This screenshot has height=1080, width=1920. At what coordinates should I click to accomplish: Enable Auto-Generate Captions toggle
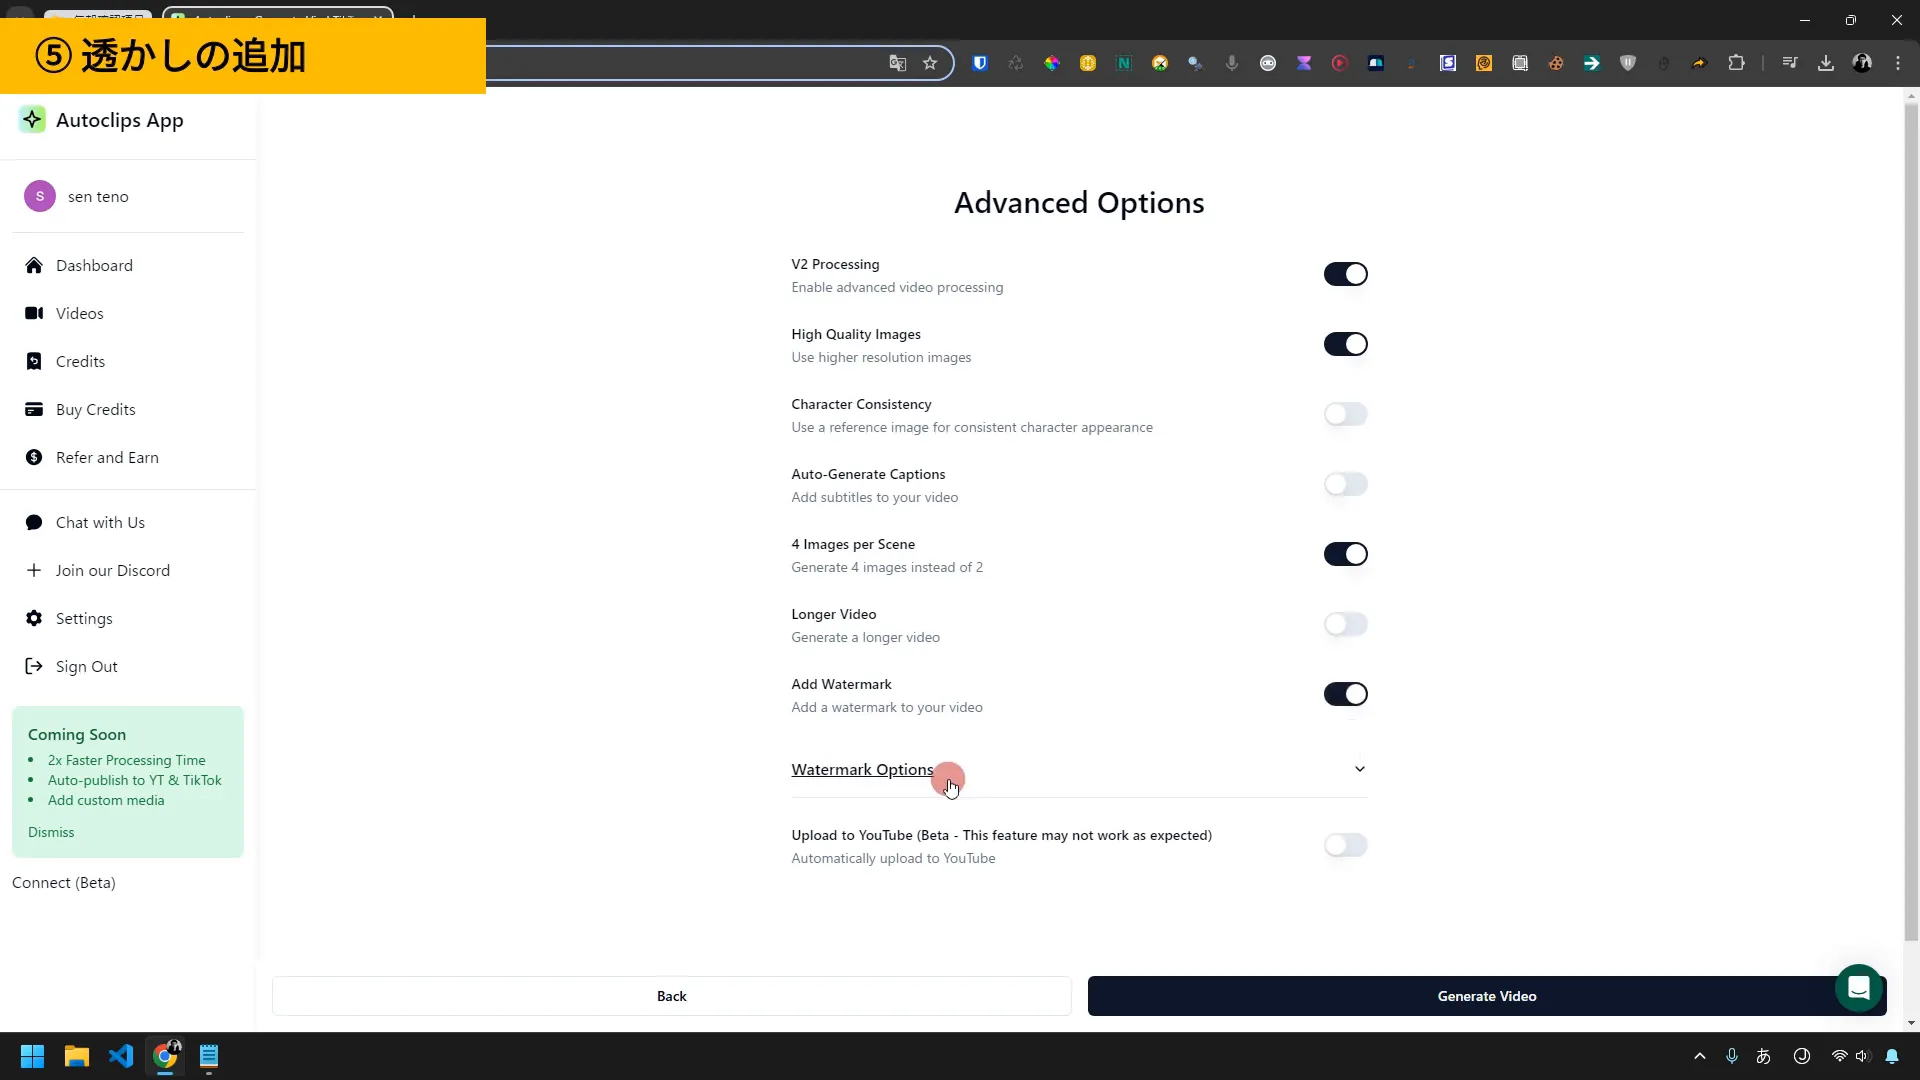[1345, 484]
